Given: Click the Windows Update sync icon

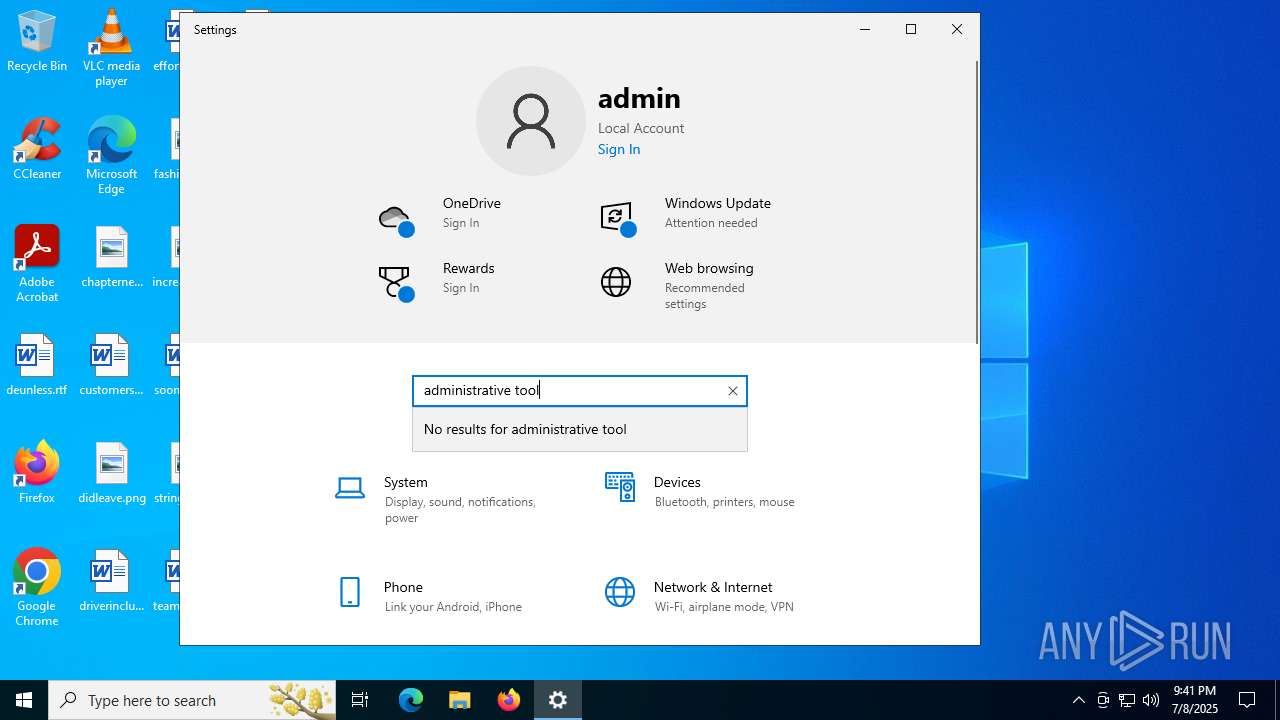Looking at the screenshot, I should point(617,218).
